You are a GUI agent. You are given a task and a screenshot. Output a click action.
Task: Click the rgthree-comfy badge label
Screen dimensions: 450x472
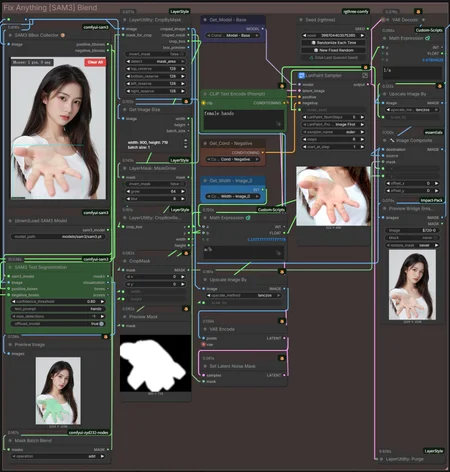point(356,12)
